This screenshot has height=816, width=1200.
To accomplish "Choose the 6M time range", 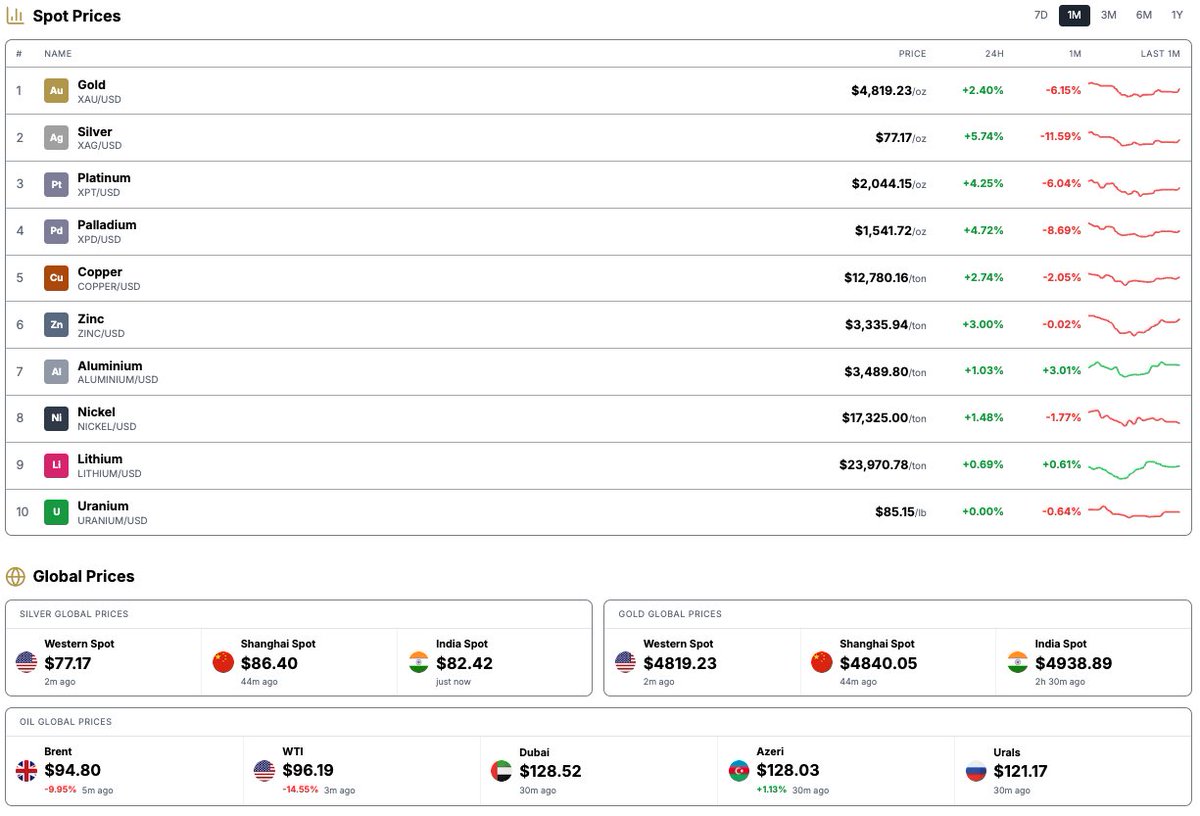I will [x=1144, y=15].
